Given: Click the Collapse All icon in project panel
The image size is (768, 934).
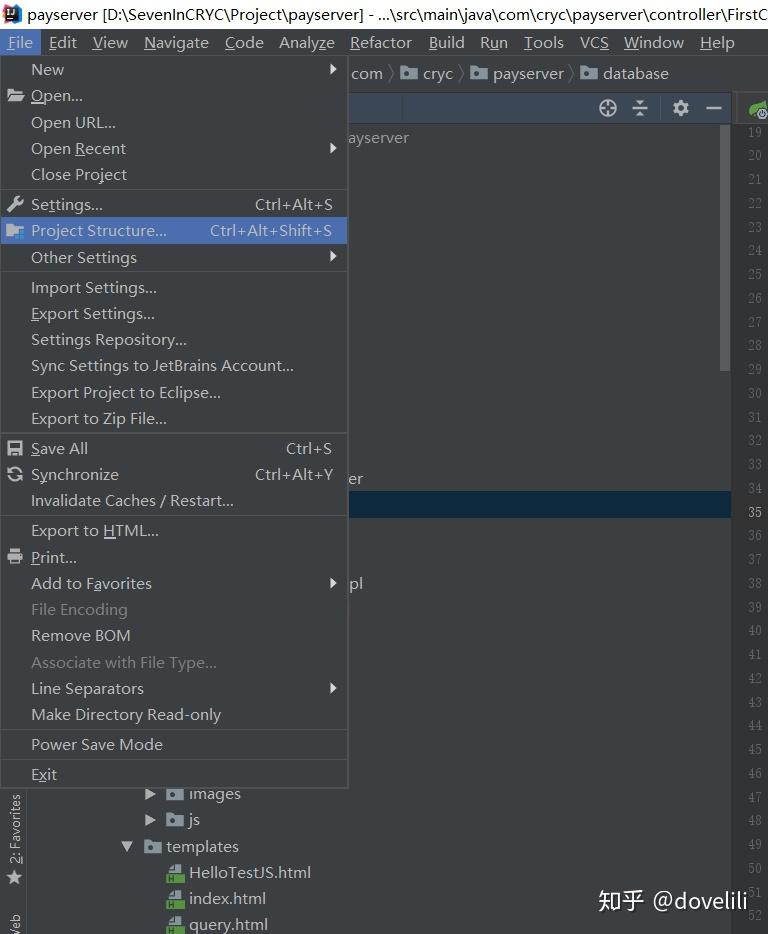Looking at the screenshot, I should click(640, 108).
